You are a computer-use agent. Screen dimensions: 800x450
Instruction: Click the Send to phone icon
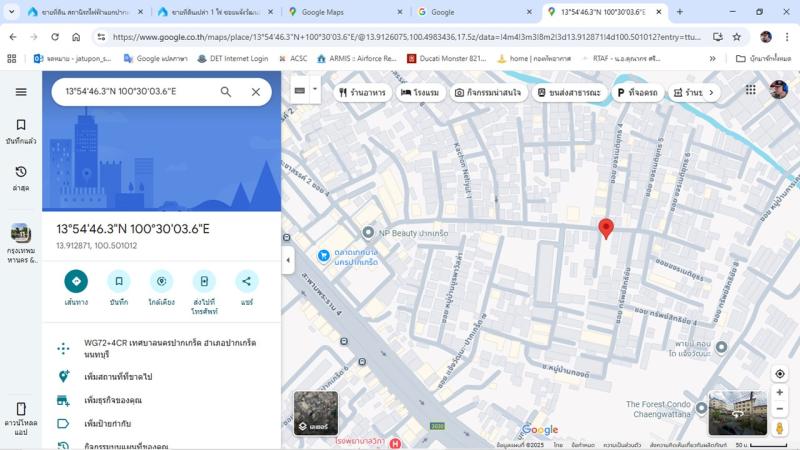pyautogui.click(x=204, y=281)
